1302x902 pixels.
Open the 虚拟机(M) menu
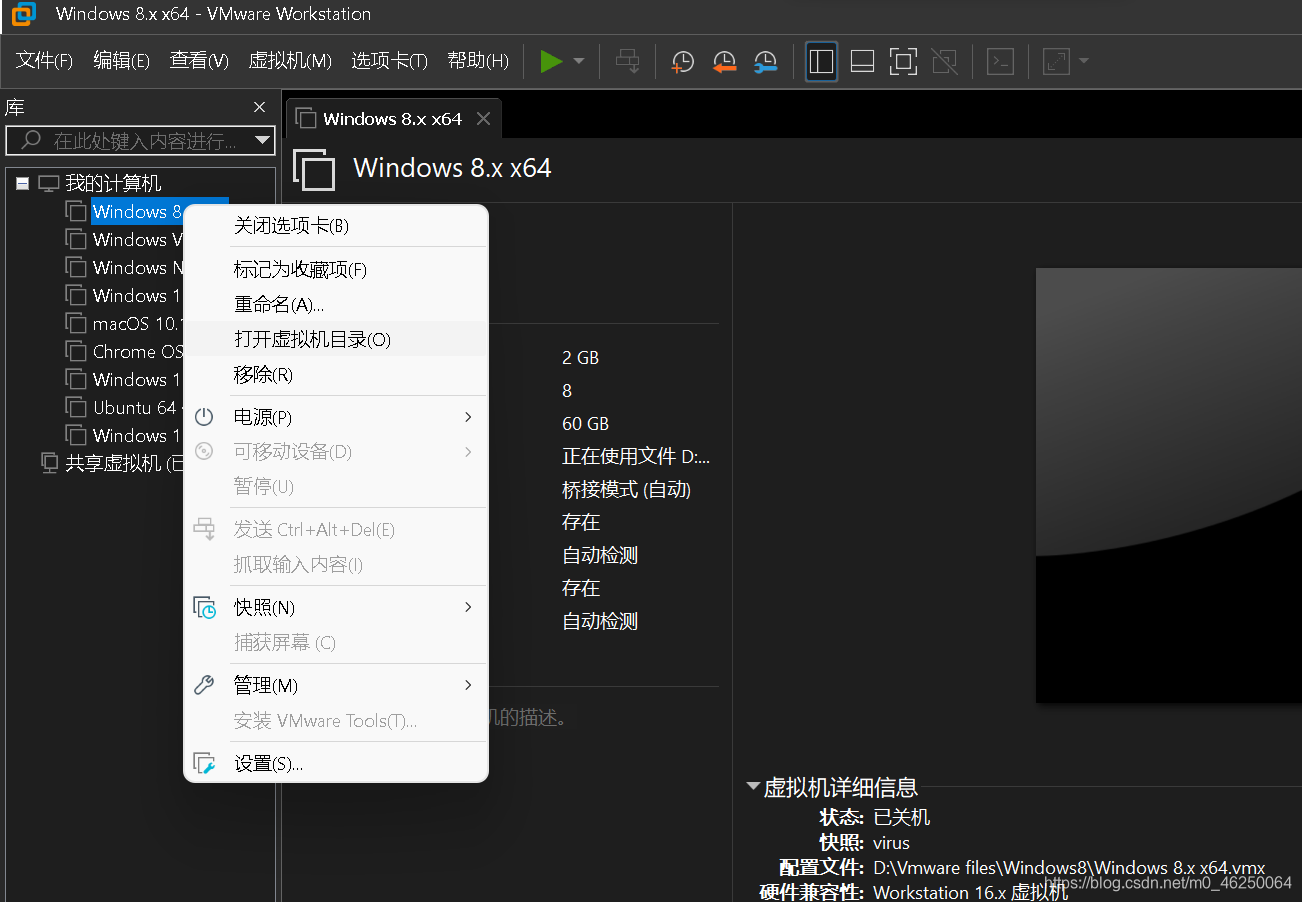pyautogui.click(x=290, y=61)
